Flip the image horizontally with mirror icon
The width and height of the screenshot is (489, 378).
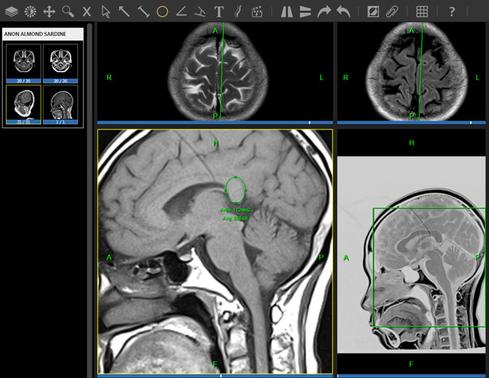pyautogui.click(x=286, y=12)
